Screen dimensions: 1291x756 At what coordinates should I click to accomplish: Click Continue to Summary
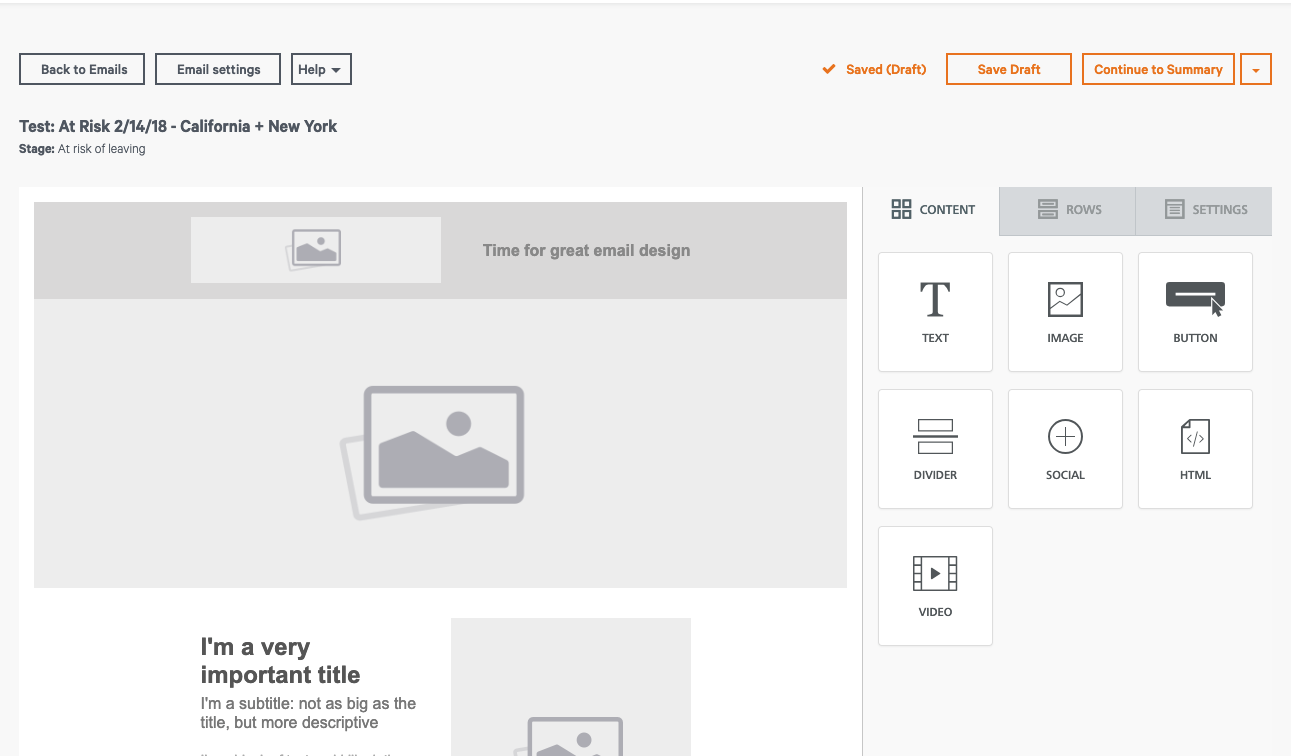(1158, 69)
